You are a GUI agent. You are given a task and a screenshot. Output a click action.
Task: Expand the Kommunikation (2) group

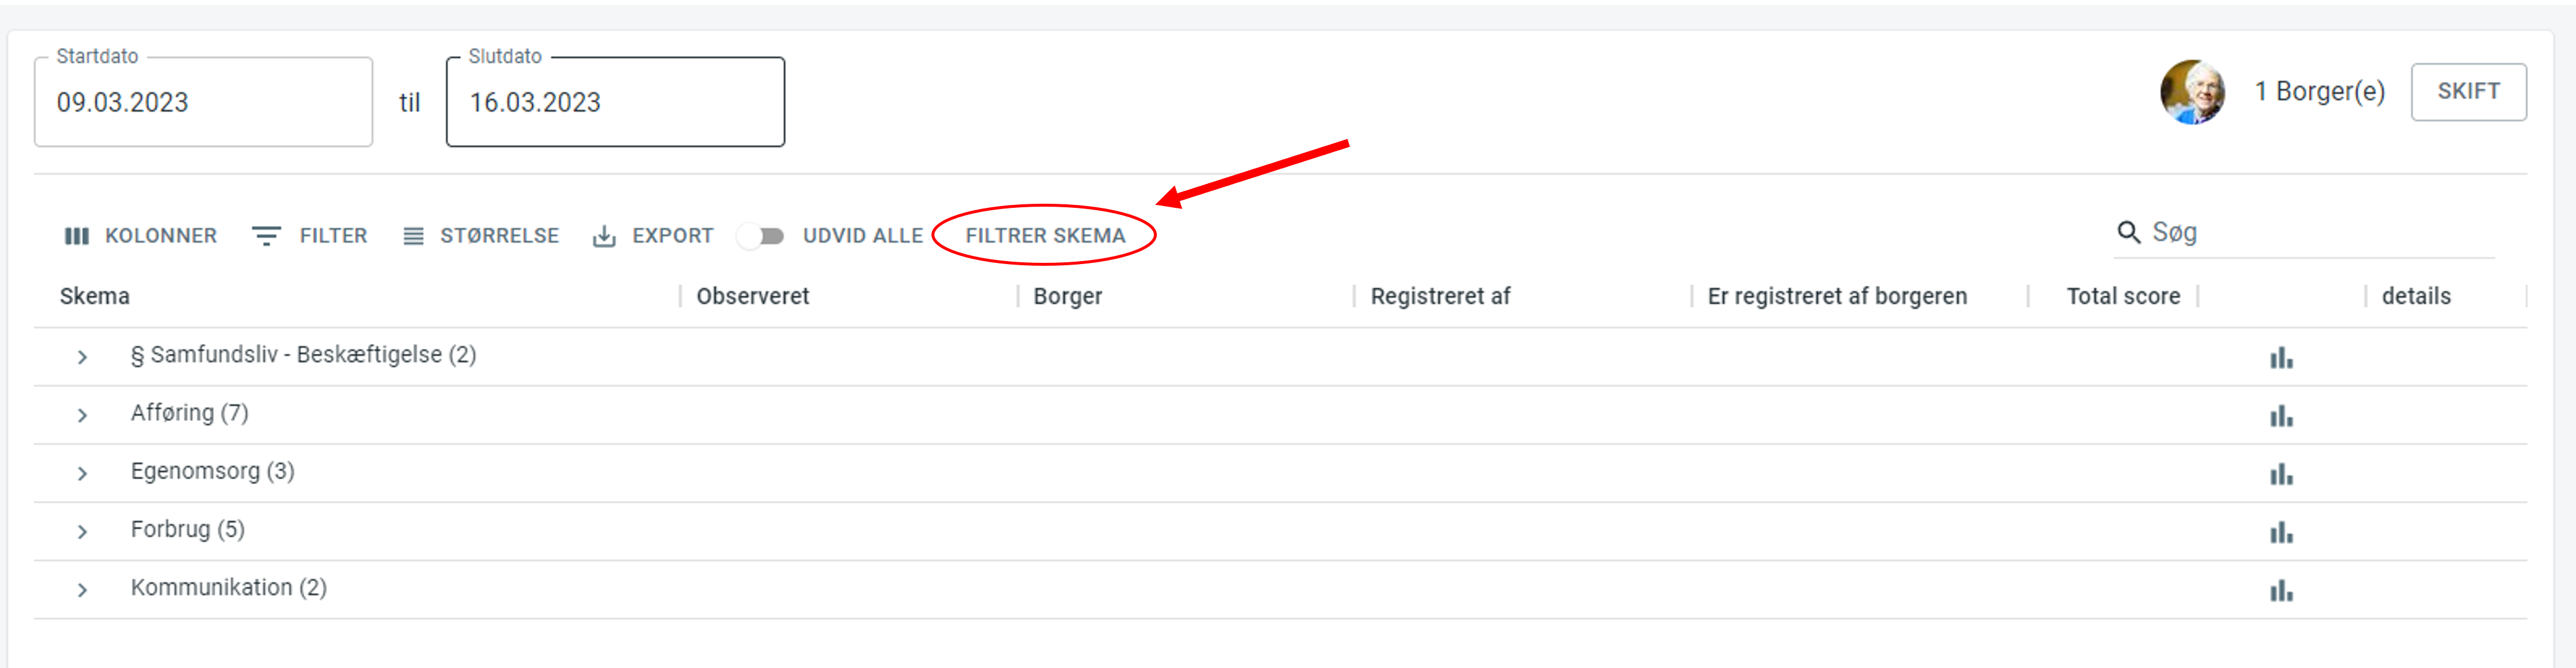tap(82, 590)
